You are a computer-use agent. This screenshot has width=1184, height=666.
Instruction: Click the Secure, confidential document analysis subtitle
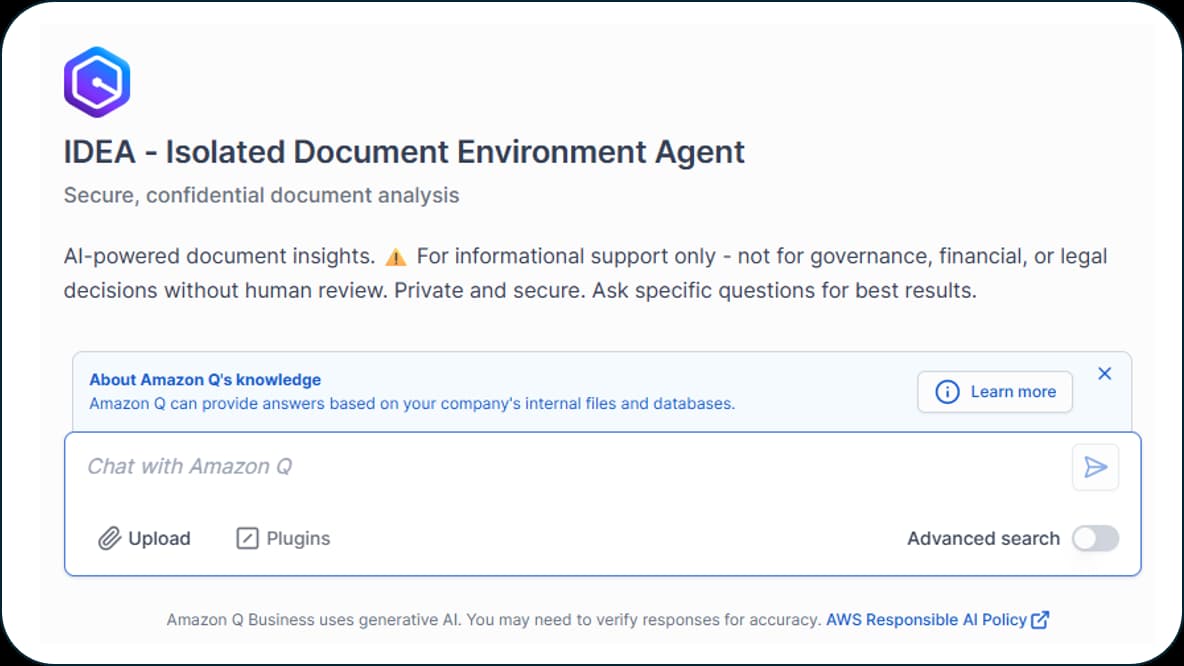pos(261,196)
